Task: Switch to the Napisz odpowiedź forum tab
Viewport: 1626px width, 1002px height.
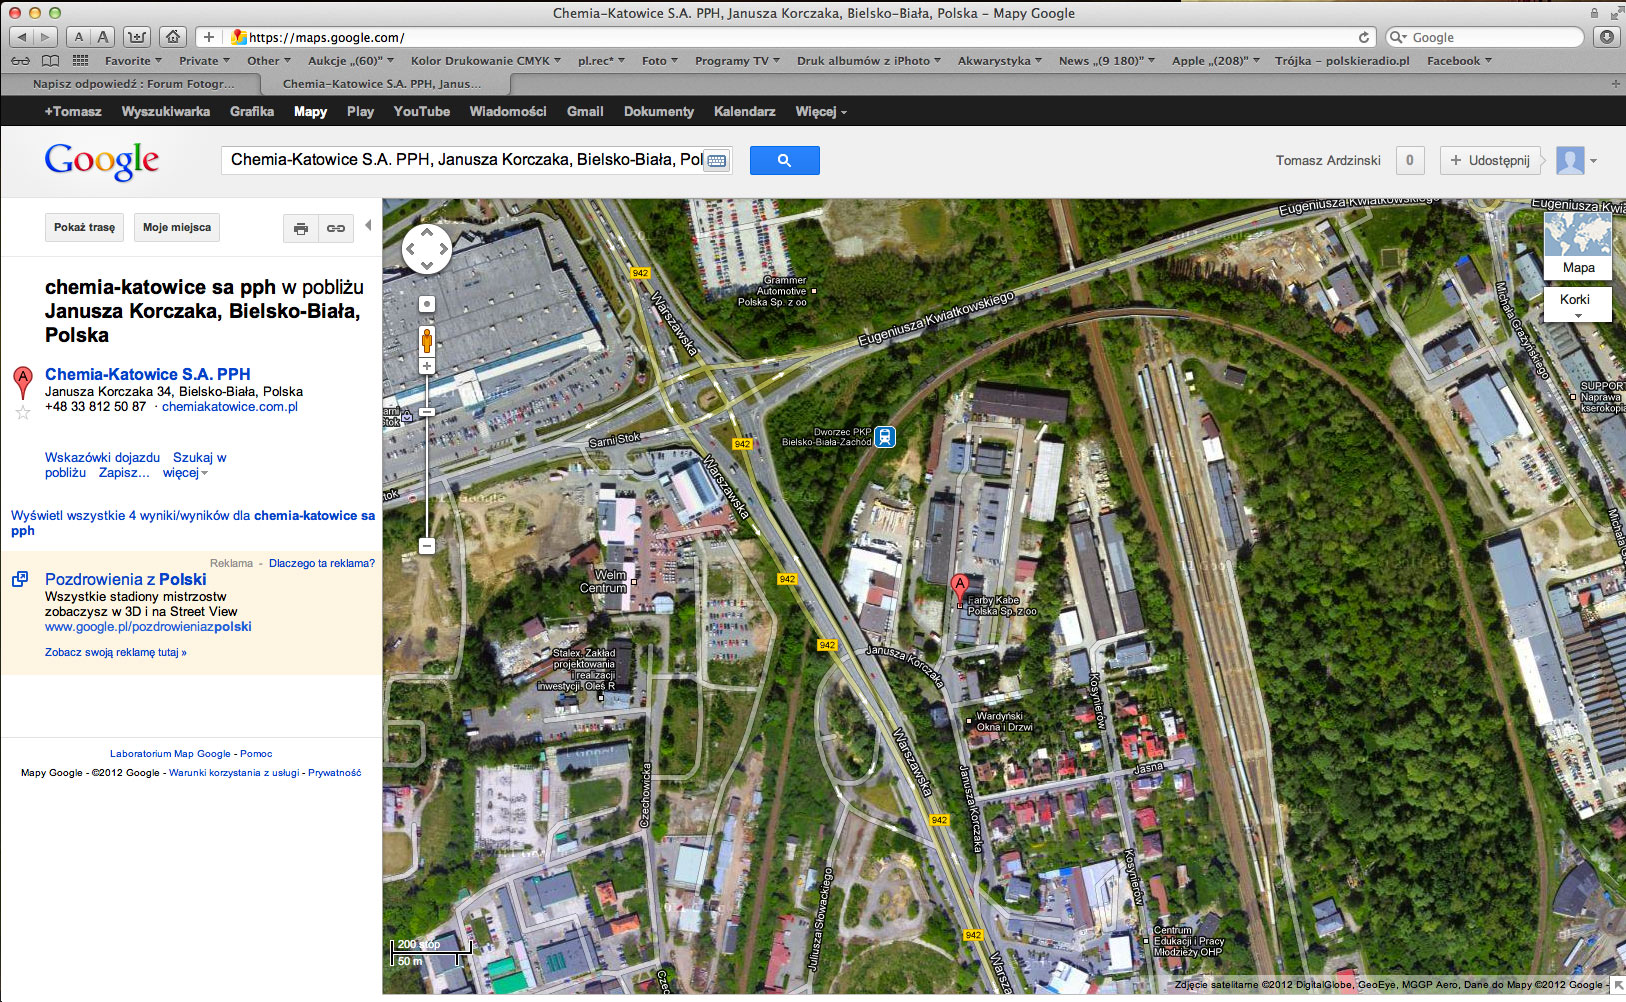Action: 134,84
